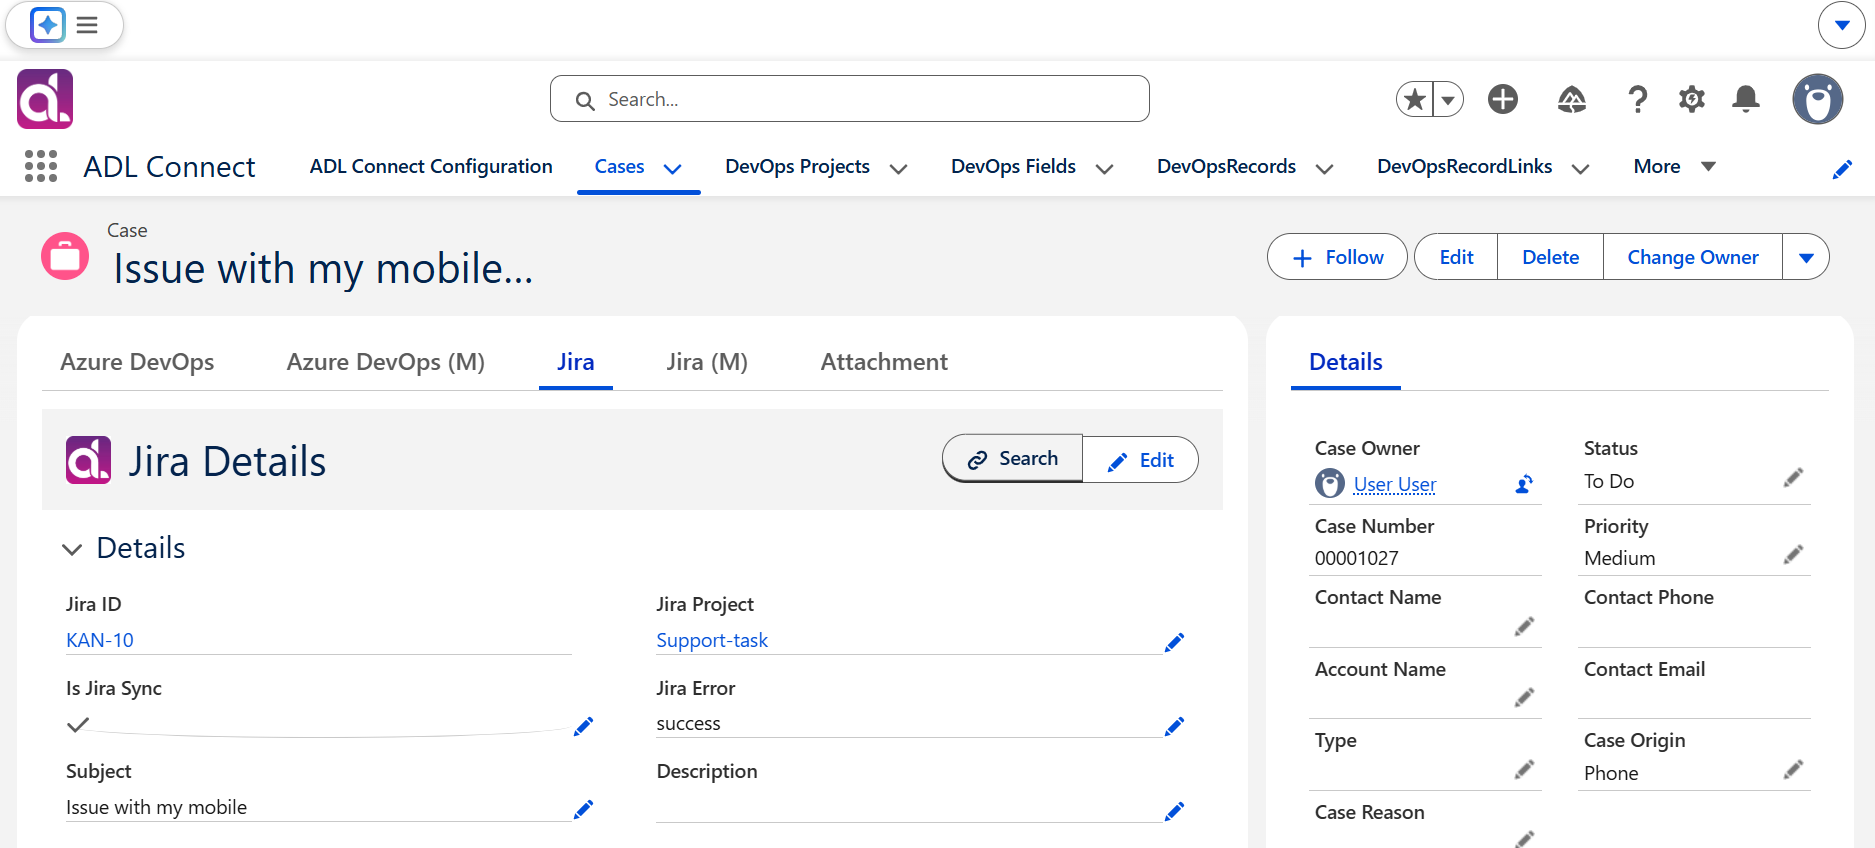
Task: Open the Setup gear icon
Action: [x=1692, y=99]
